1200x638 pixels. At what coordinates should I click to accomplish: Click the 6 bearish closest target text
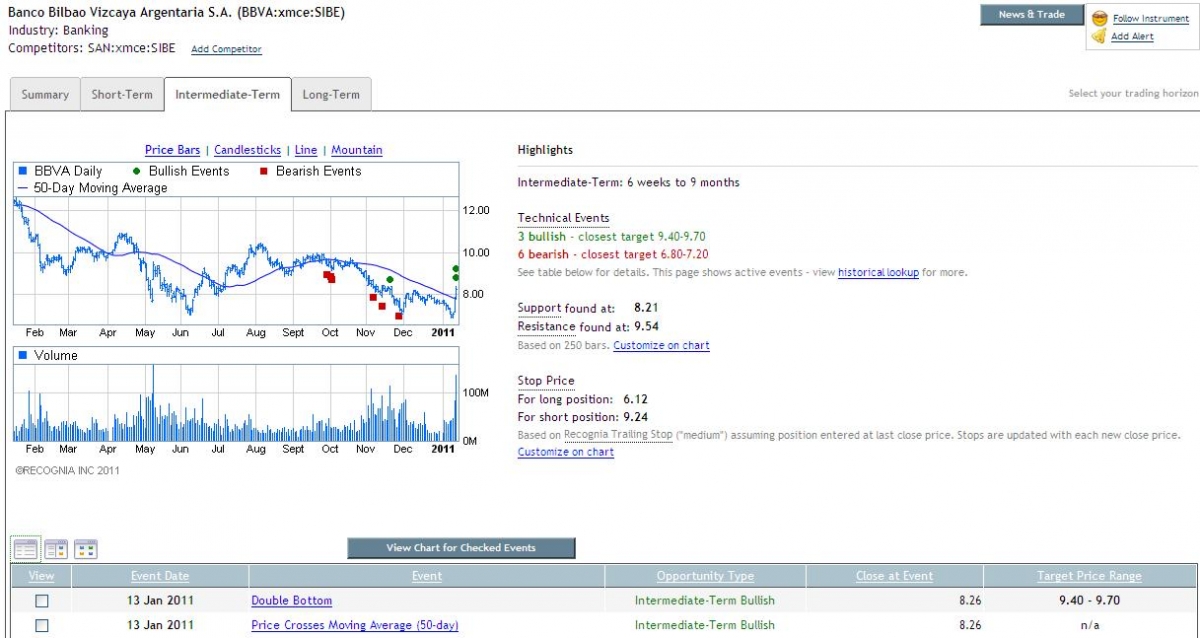click(x=612, y=255)
